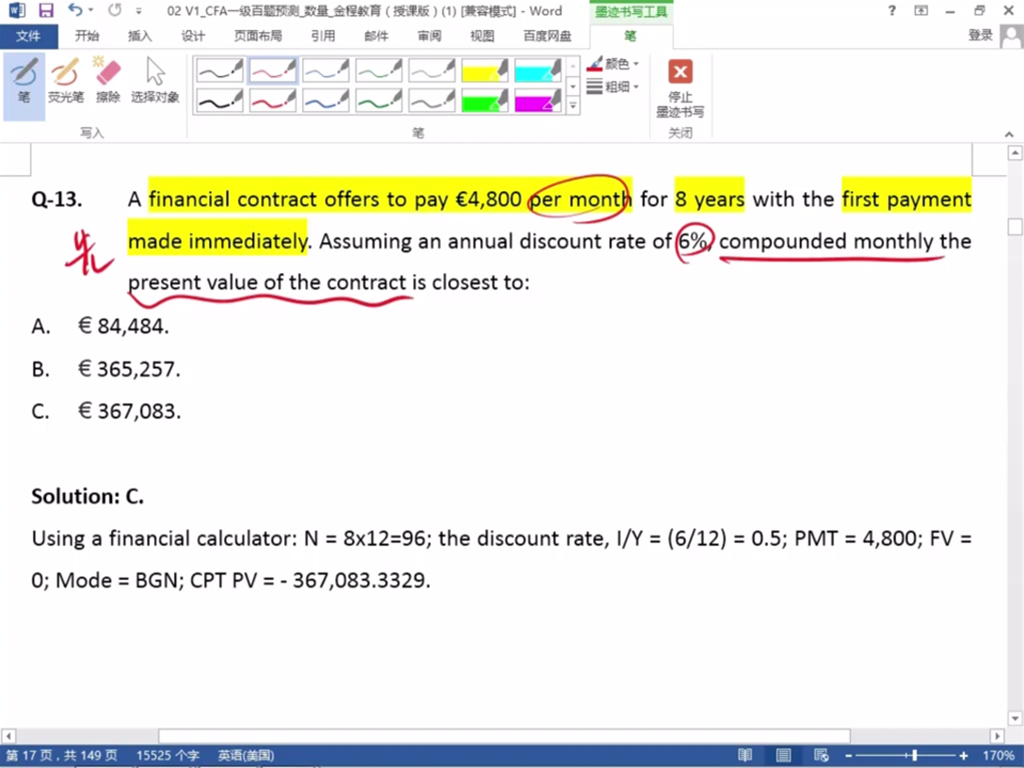Switch to the Insert (插入) ribbon tab
The image size is (1024, 768).
(x=140, y=36)
